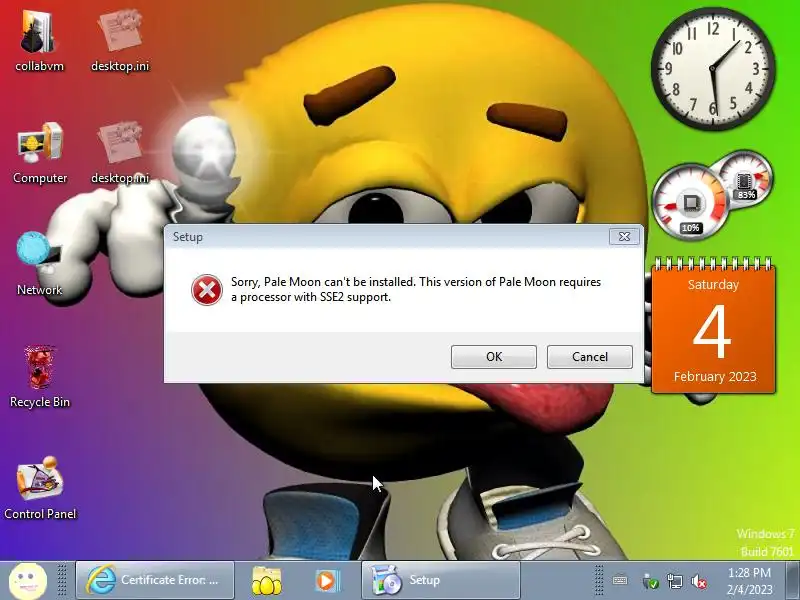This screenshot has height=600, width=800.
Task: Click the Setup dialog title text
Action: point(188,237)
